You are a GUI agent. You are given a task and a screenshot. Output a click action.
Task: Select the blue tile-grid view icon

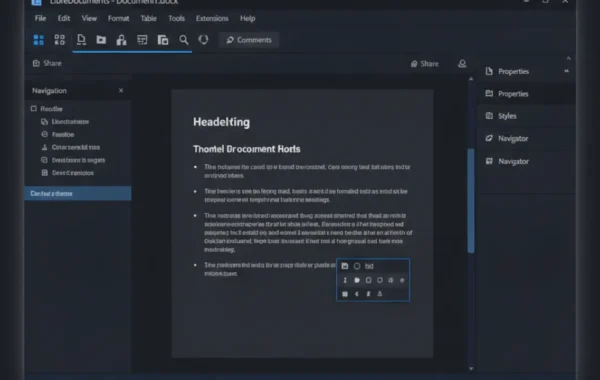pos(39,40)
